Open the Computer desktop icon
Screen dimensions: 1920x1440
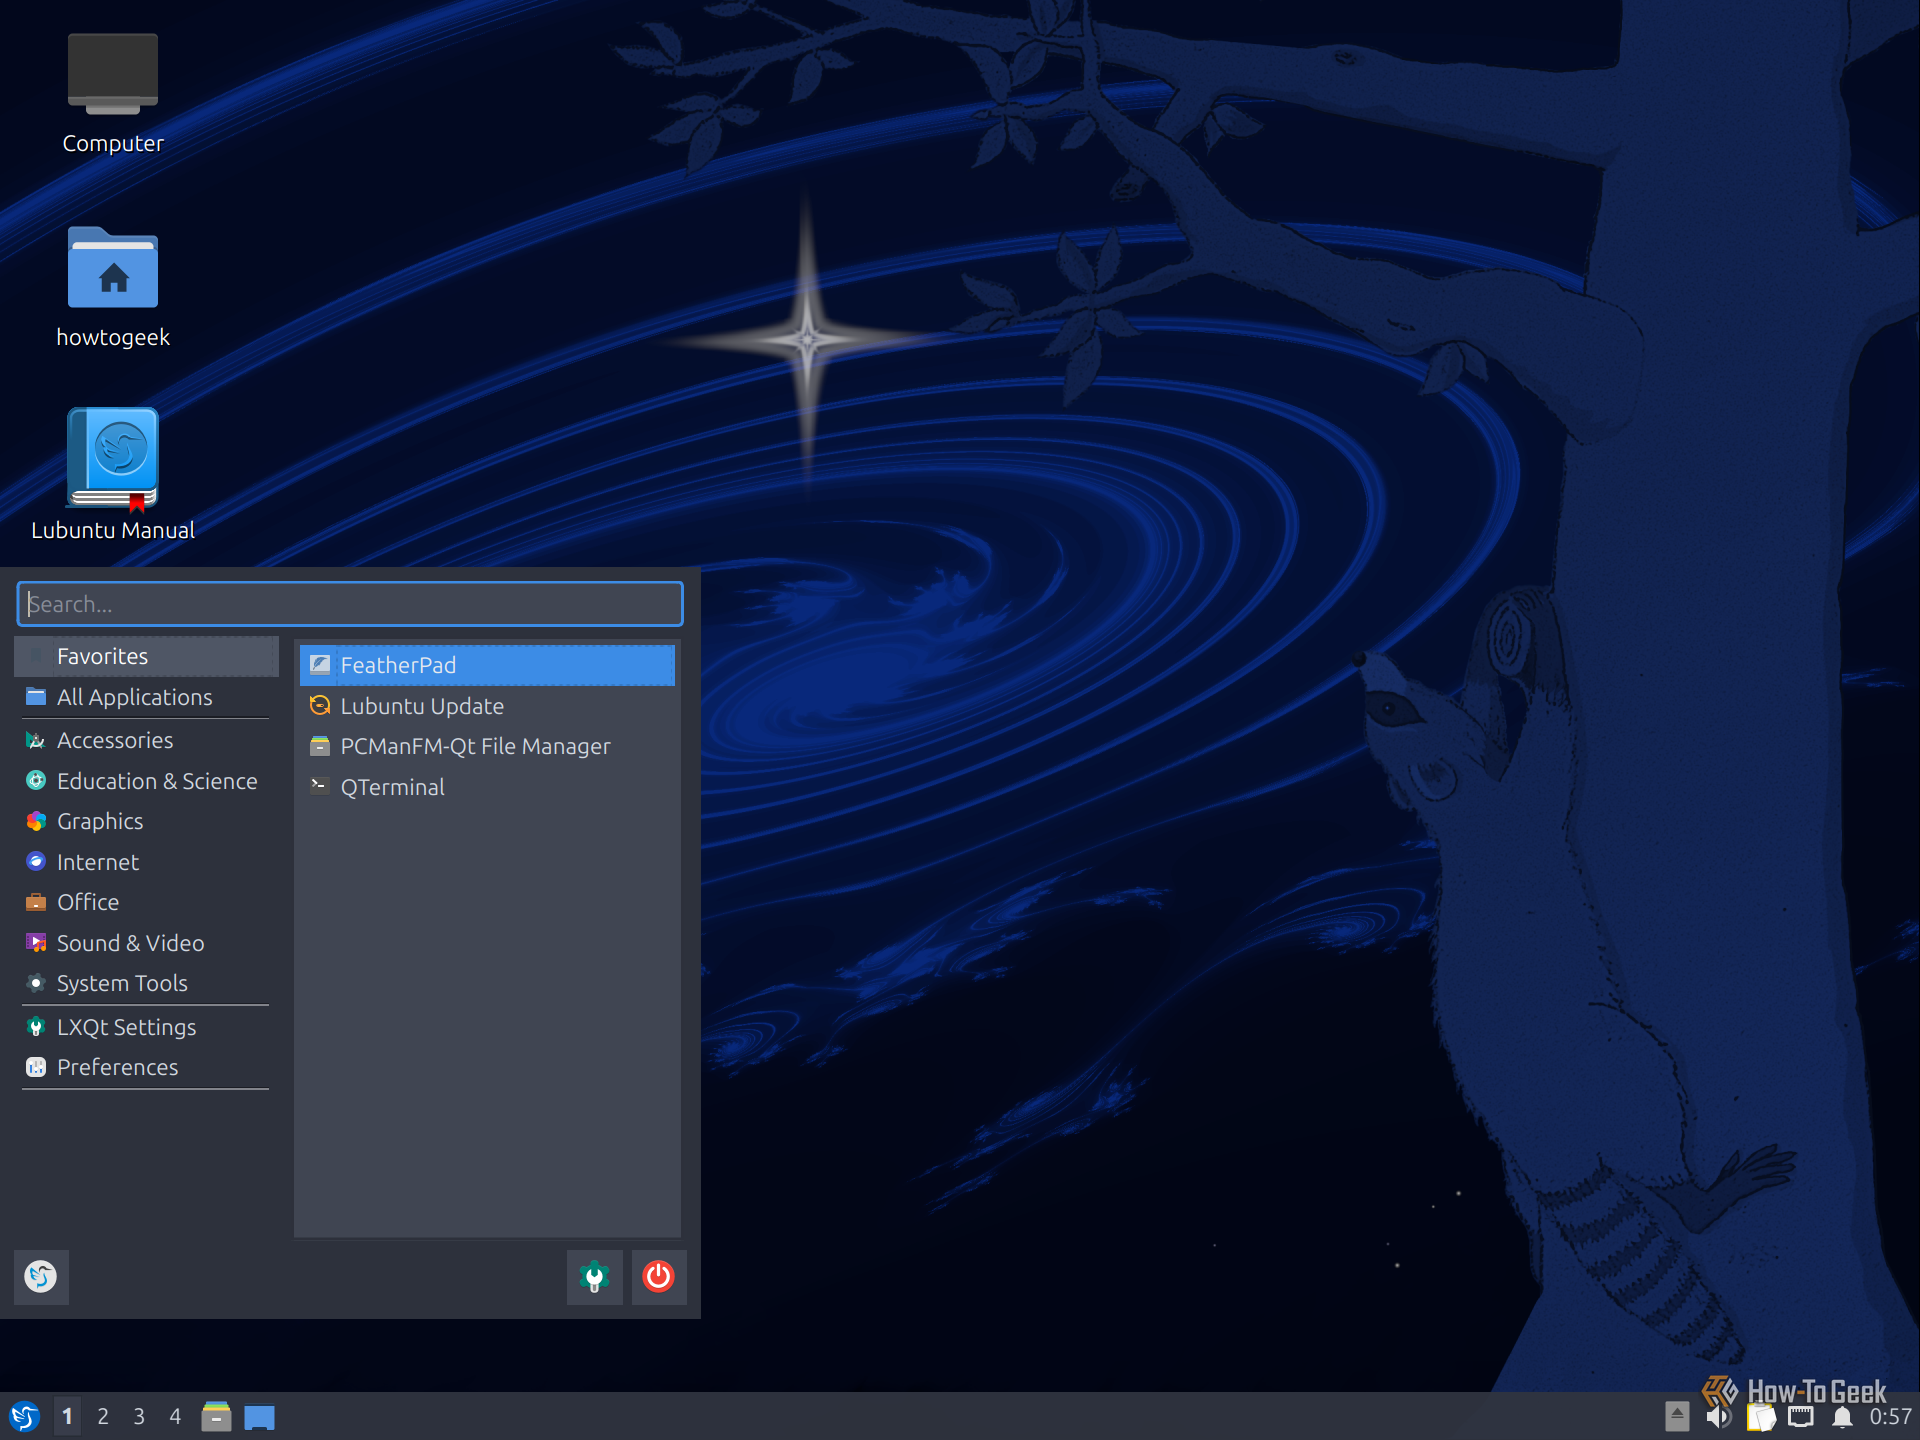112,93
